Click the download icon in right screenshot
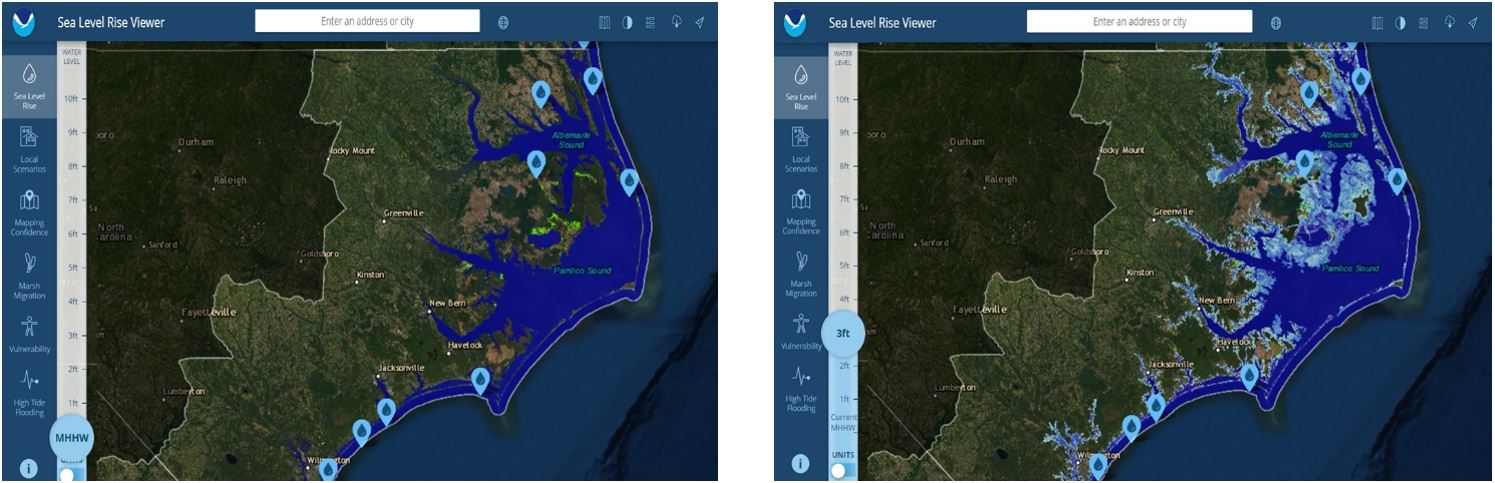1495x483 pixels. 1449,22
